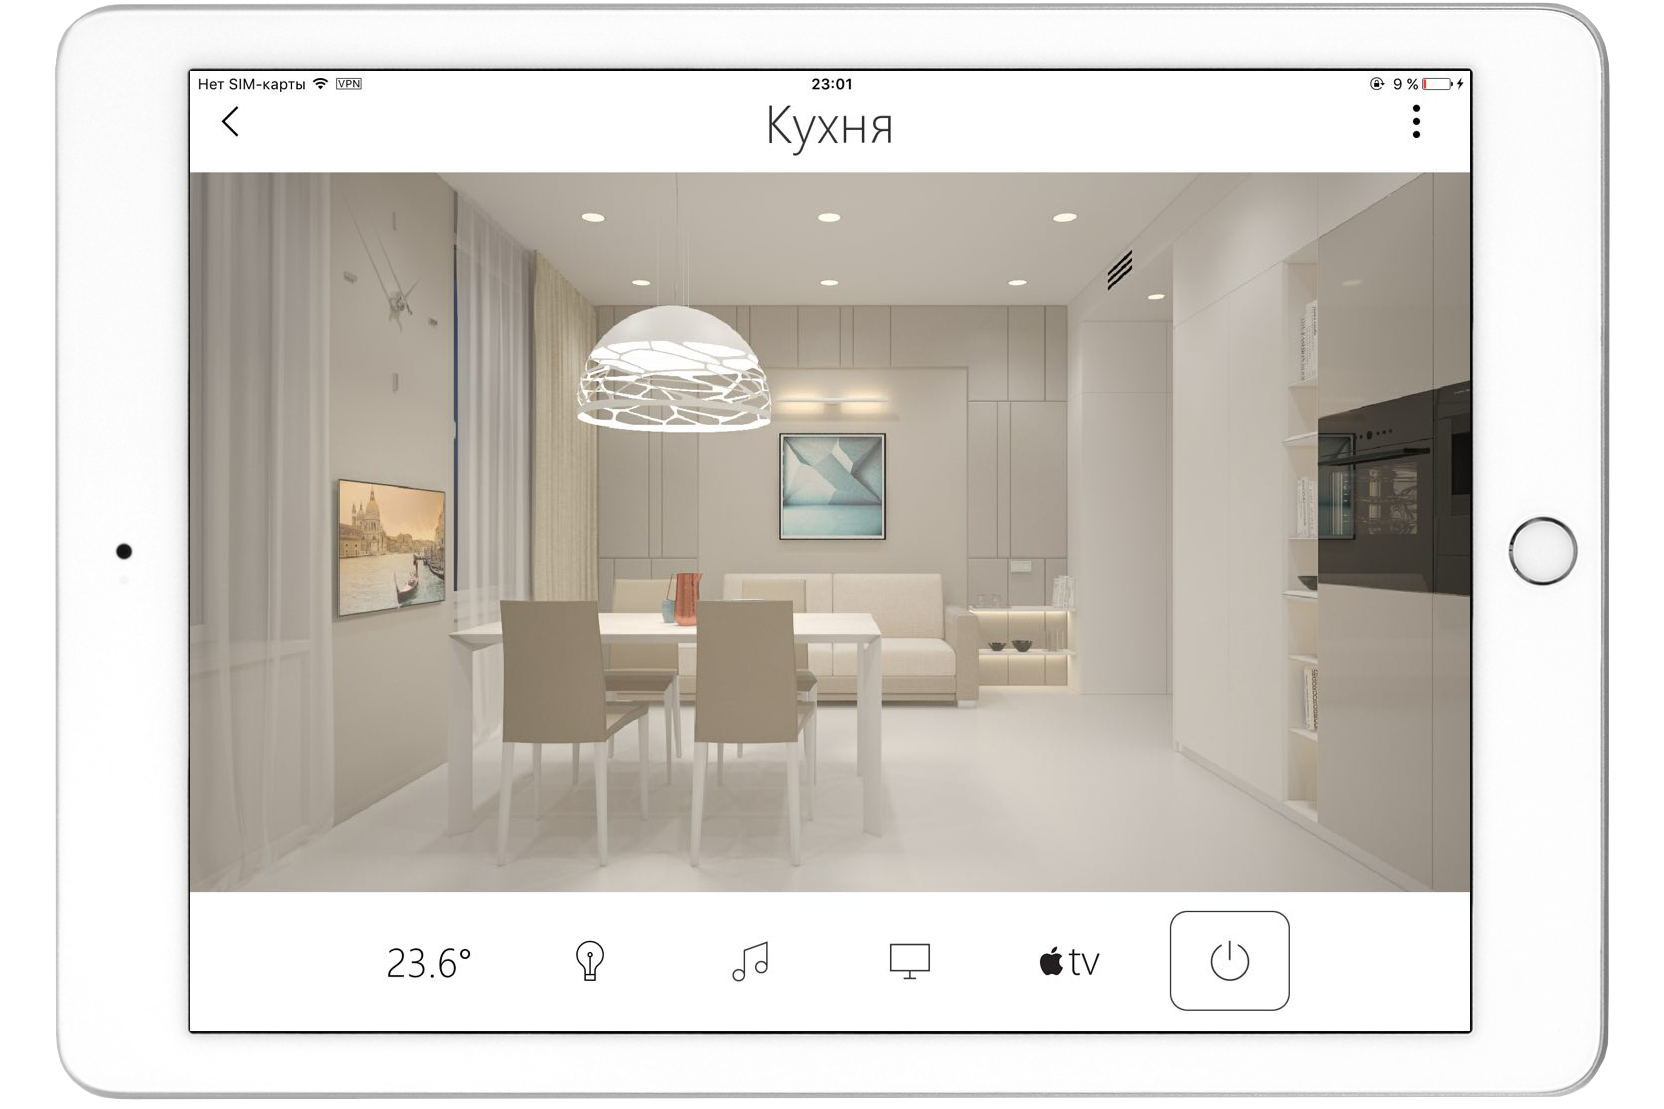Tap the power button to turn off room
1664x1109 pixels.
(1230, 961)
